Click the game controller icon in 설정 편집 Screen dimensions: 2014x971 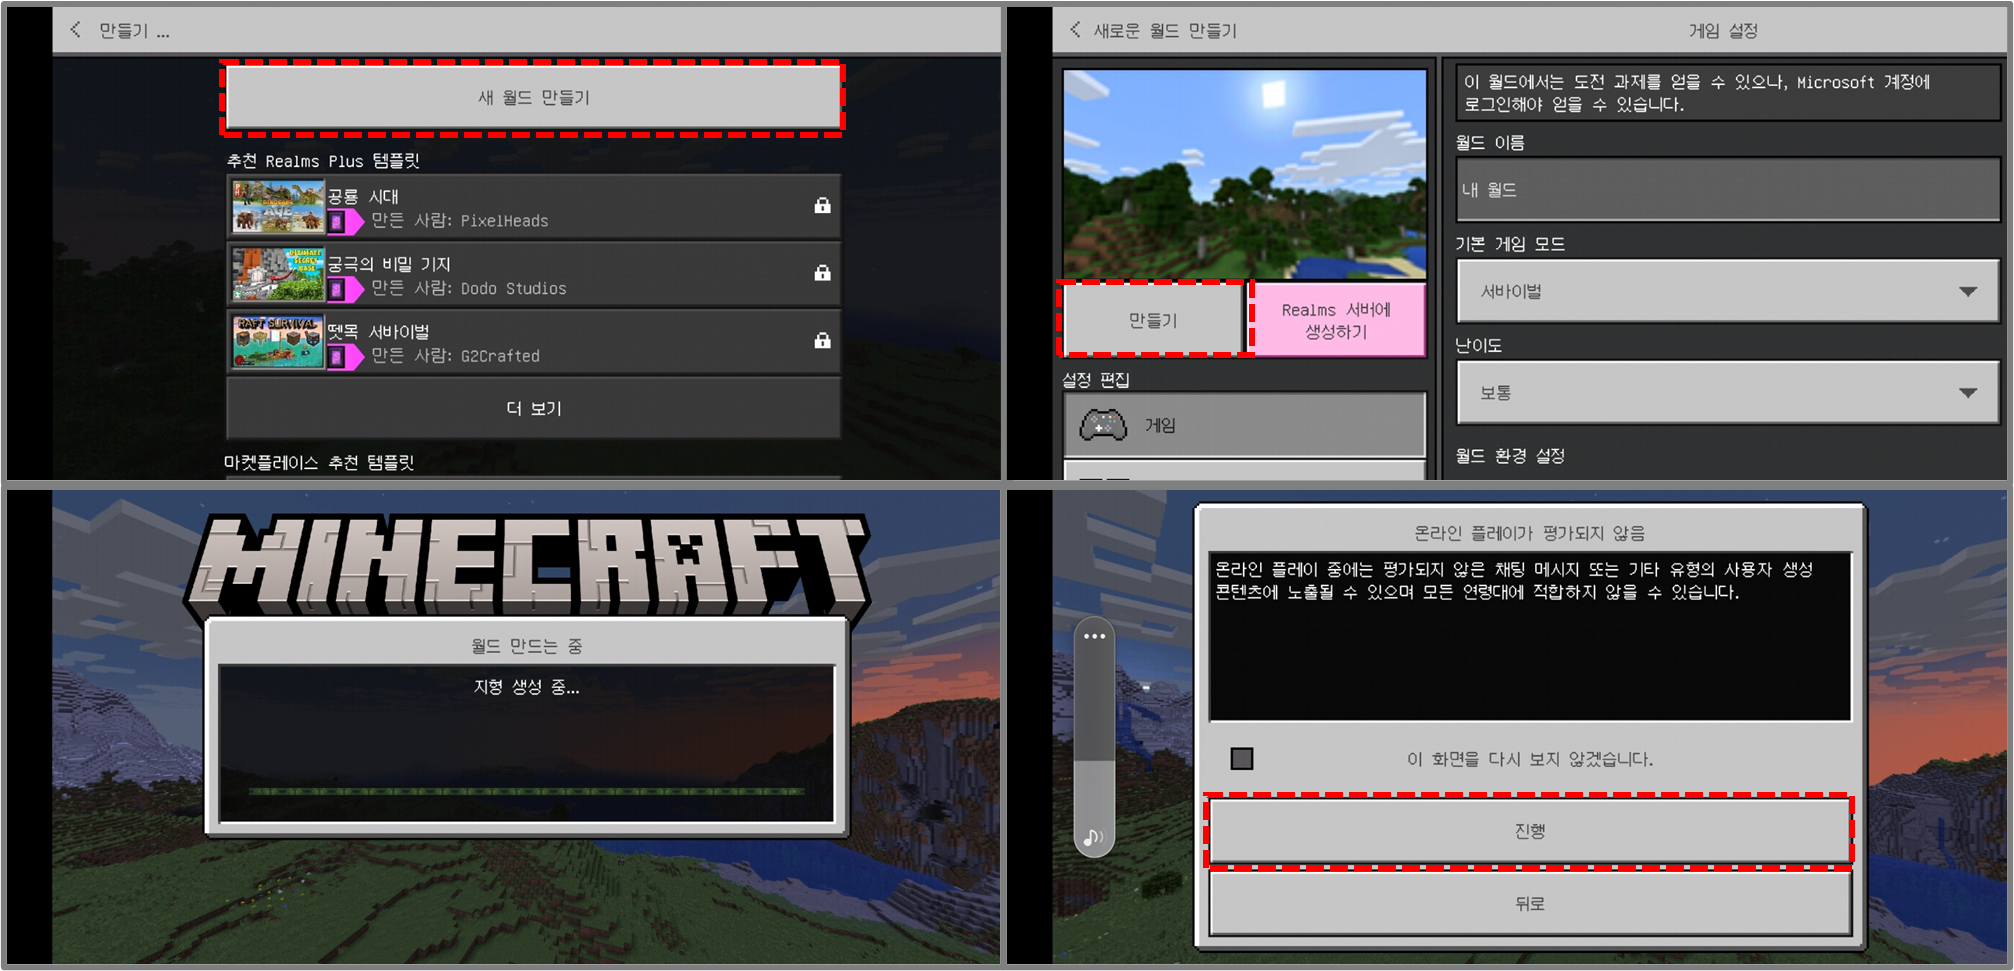coord(1103,425)
